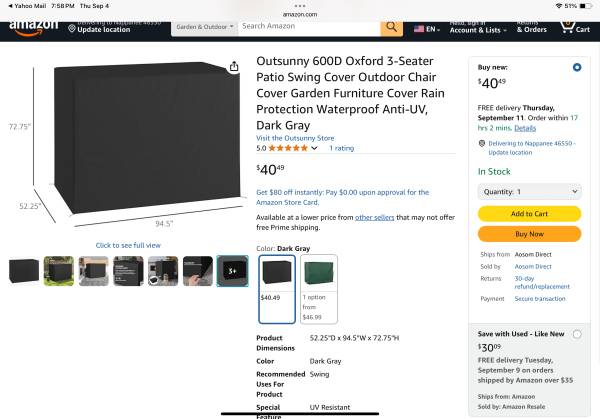Open Returns & Orders
The image size is (600, 419).
(x=532, y=28)
